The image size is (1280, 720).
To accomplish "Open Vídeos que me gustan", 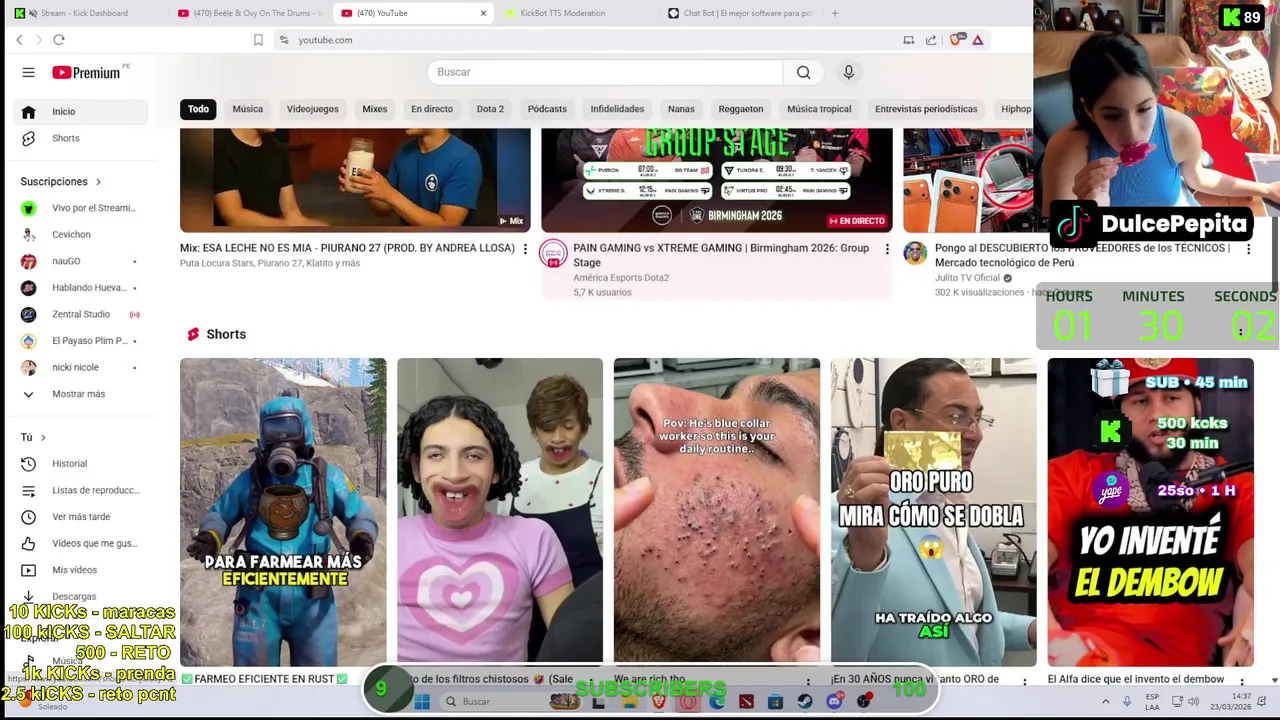I will point(80,543).
